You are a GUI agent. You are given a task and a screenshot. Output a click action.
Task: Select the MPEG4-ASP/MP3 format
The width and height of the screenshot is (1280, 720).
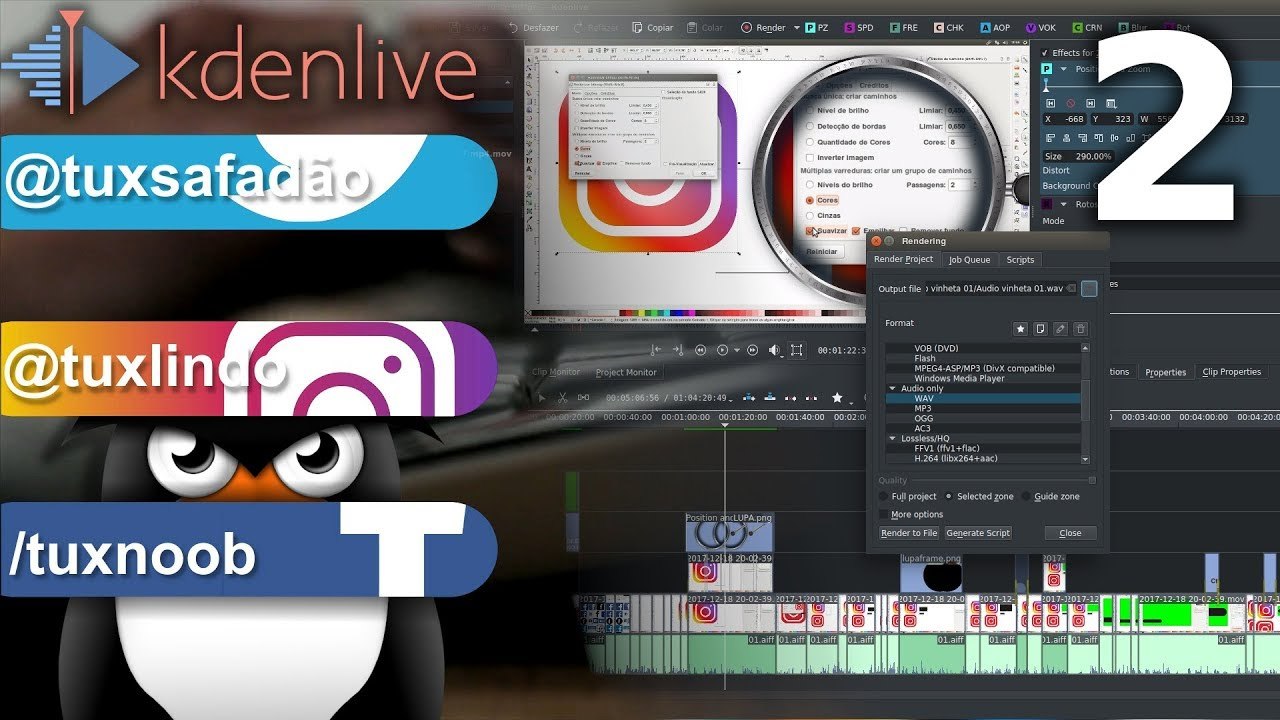click(983, 368)
